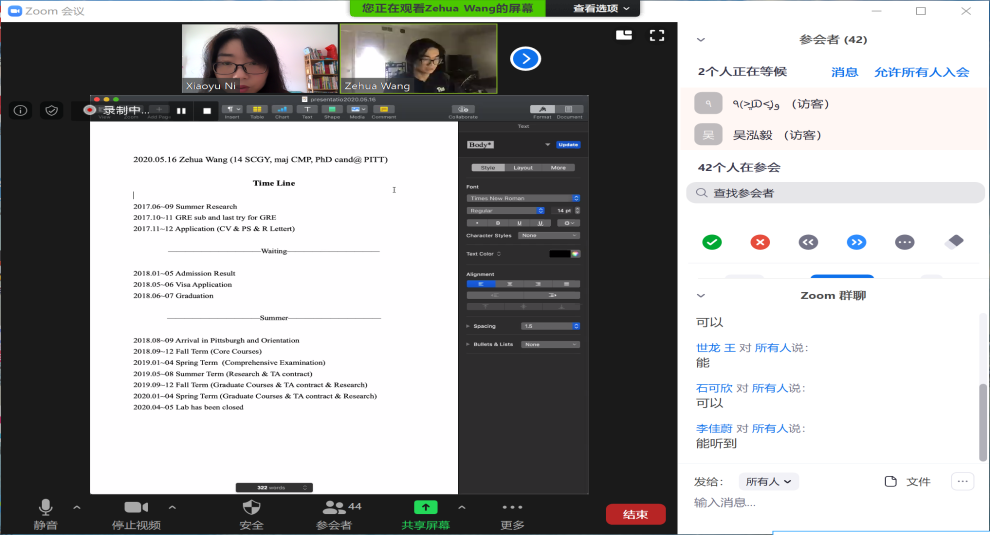This screenshot has width=990, height=535.
Task: Click the meeting info circle icon
Action: click(x=20, y=111)
